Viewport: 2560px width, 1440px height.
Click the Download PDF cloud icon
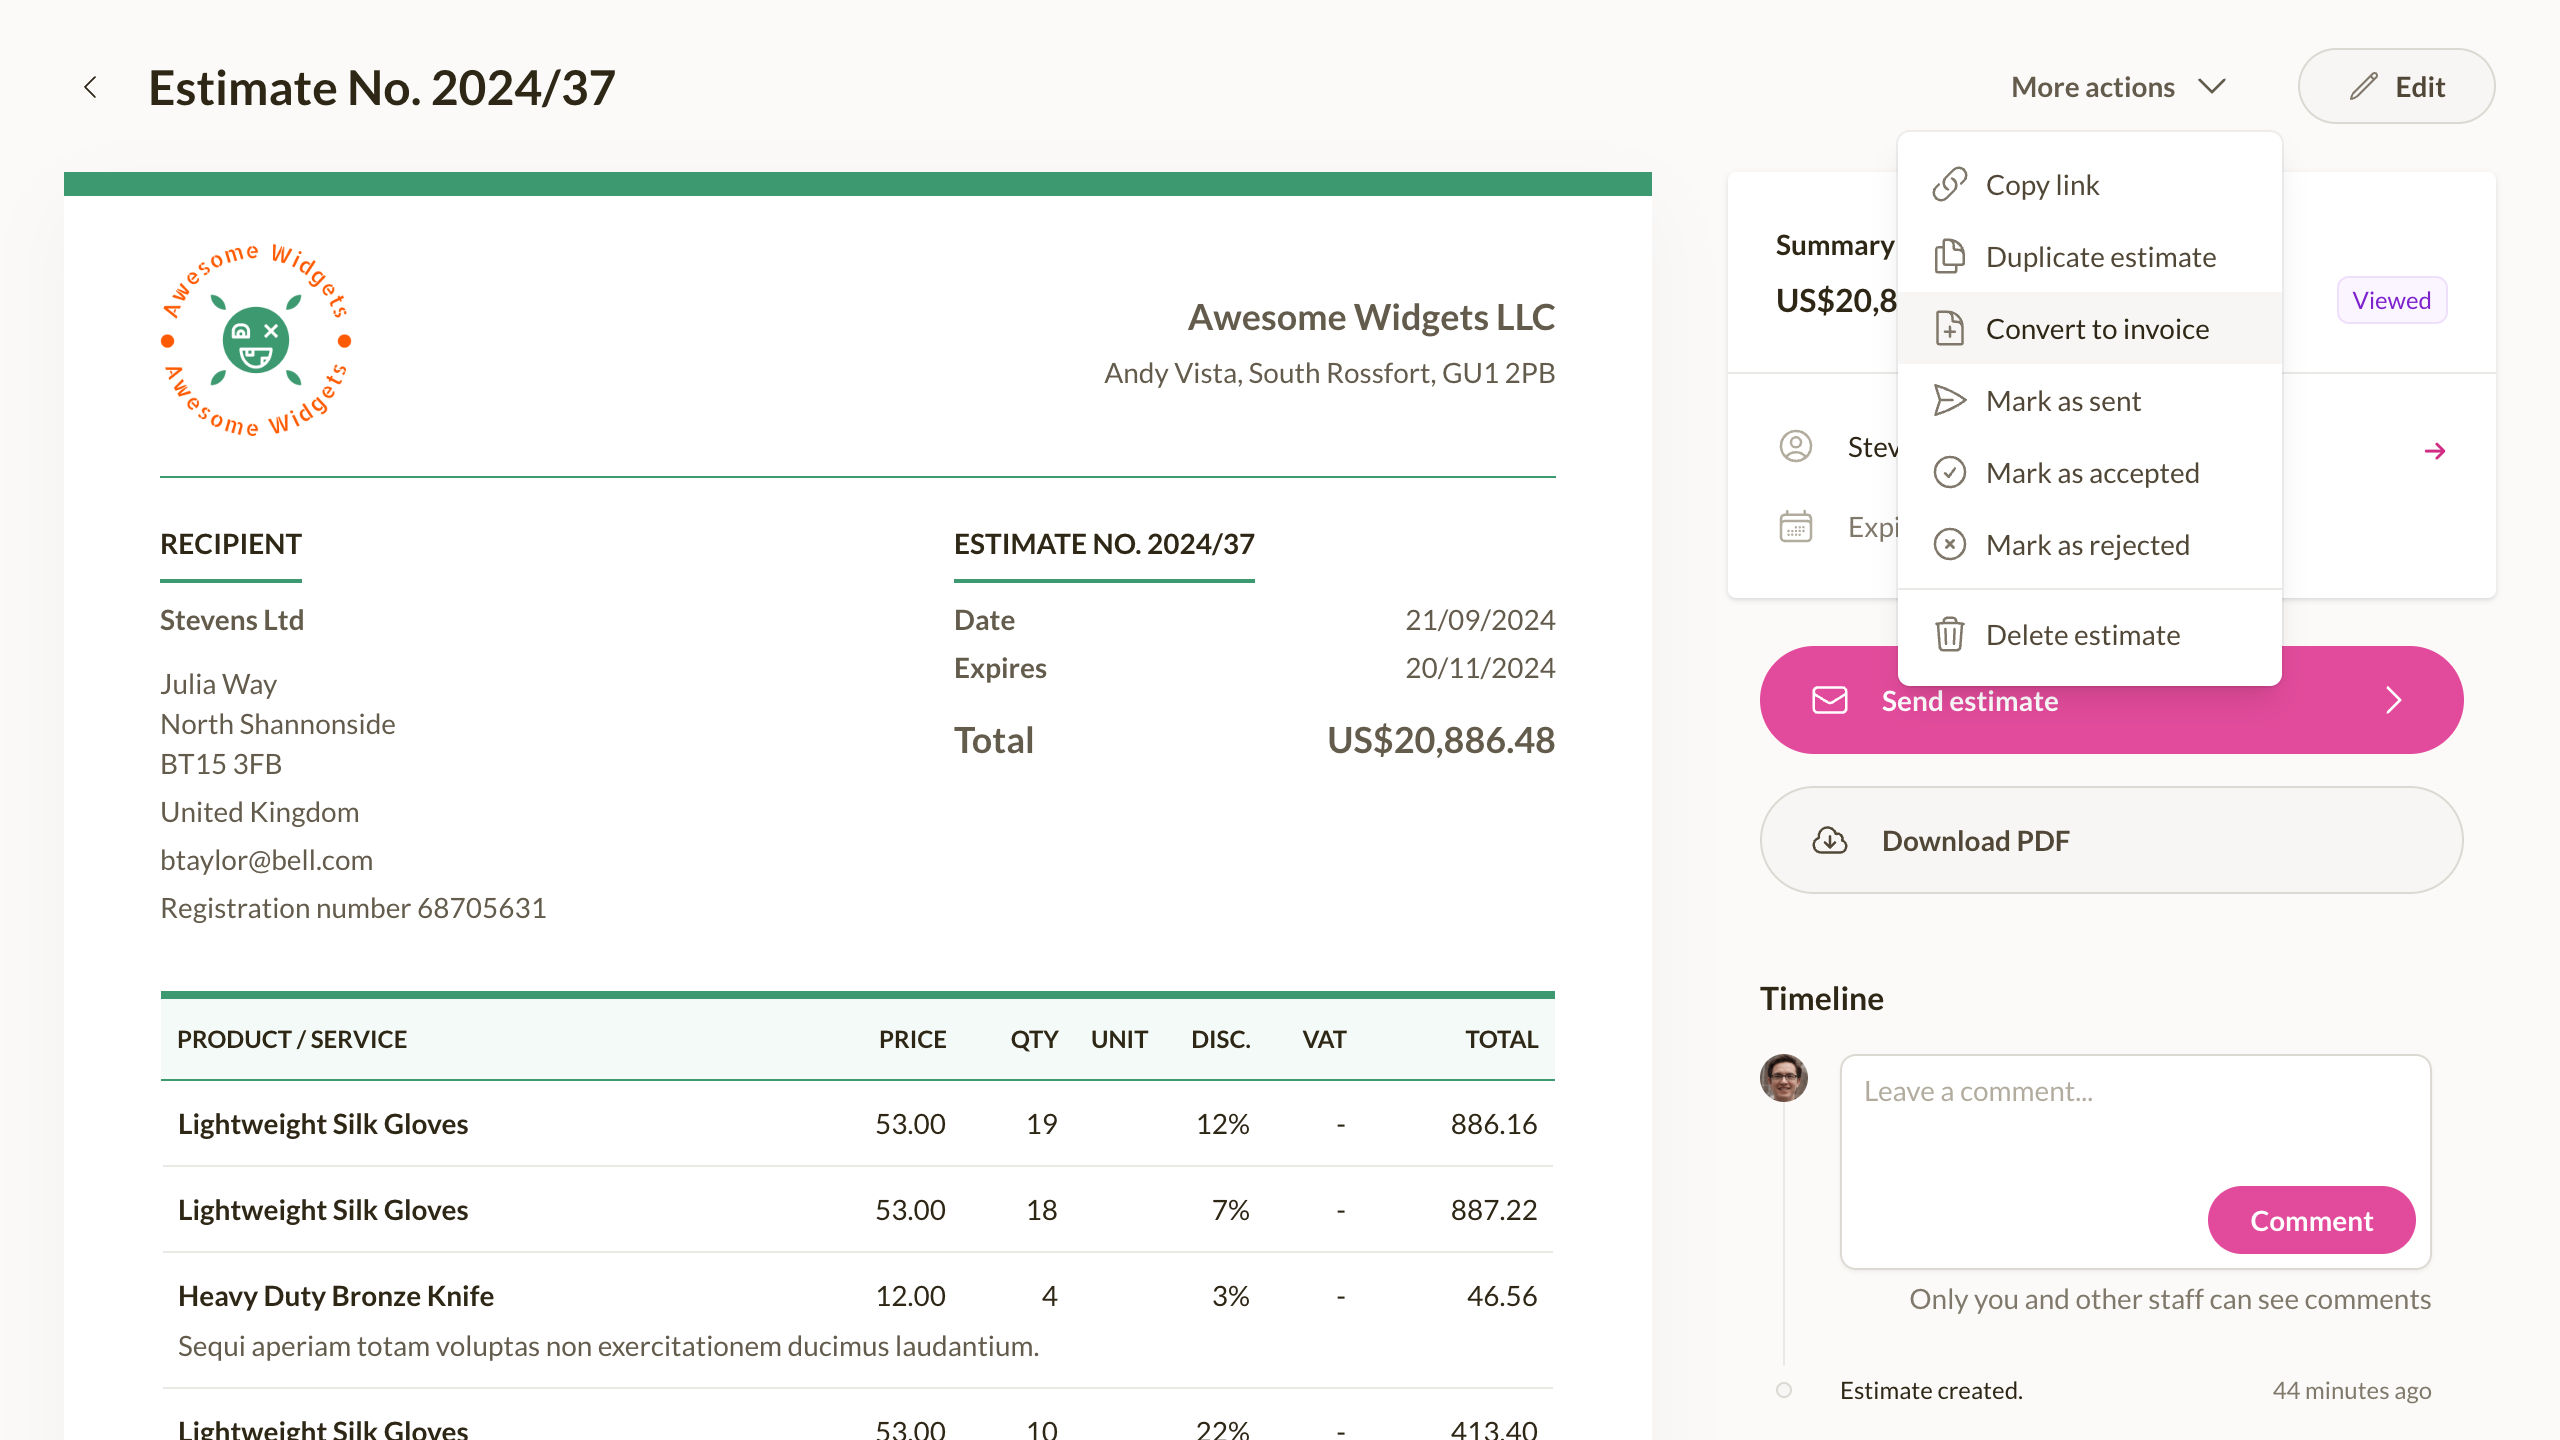(x=1830, y=839)
